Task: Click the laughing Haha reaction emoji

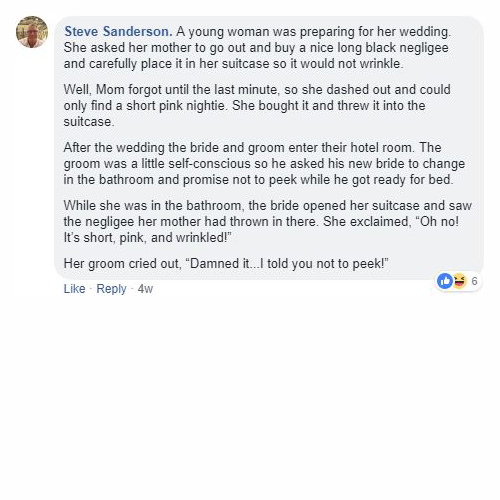Action: 459,281
